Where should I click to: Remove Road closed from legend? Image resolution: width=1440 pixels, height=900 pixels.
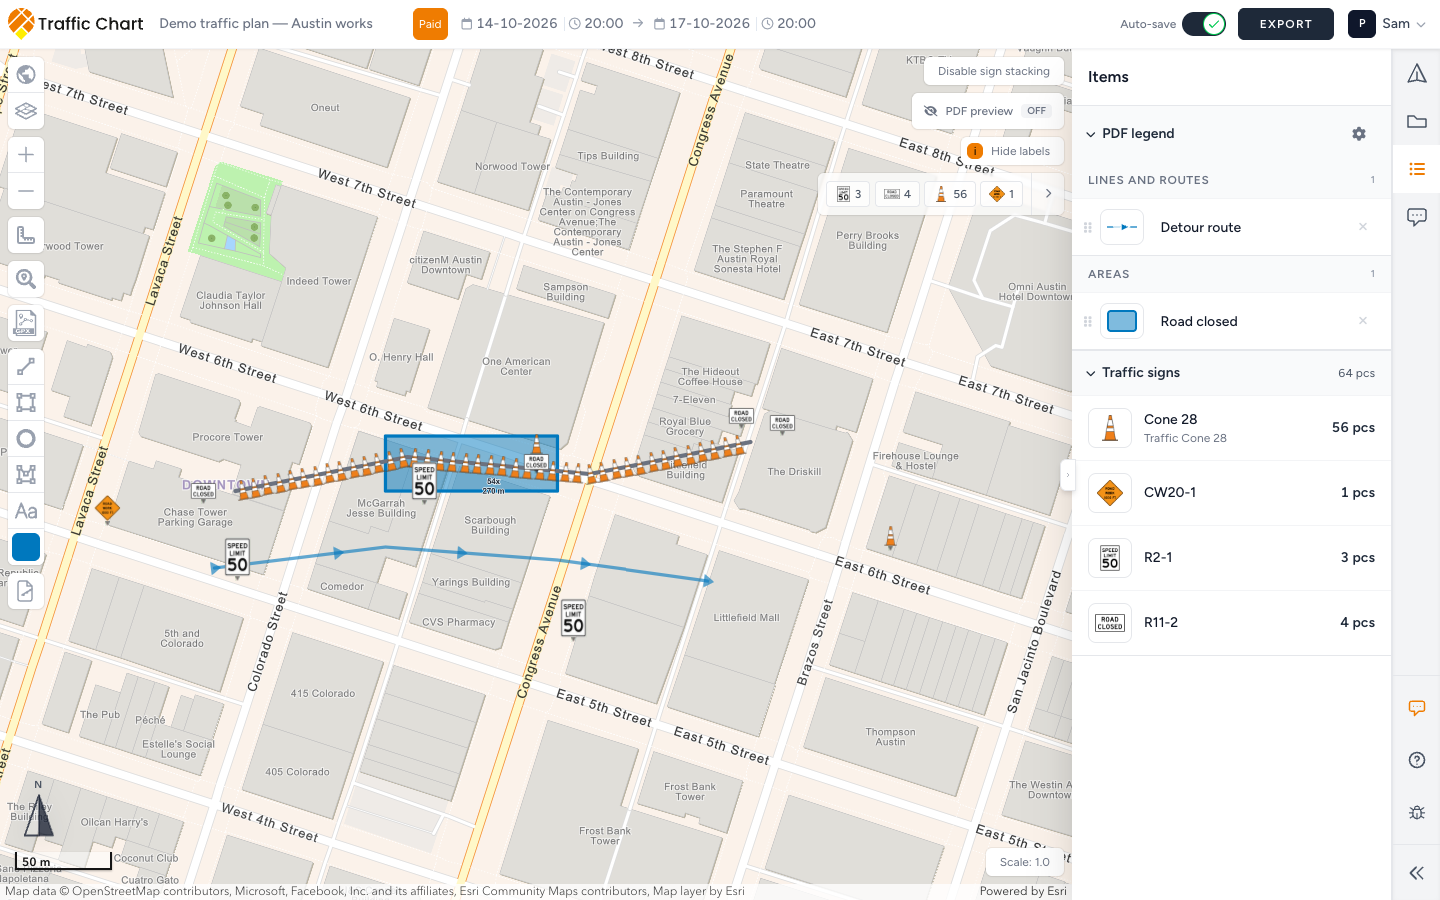1363,321
